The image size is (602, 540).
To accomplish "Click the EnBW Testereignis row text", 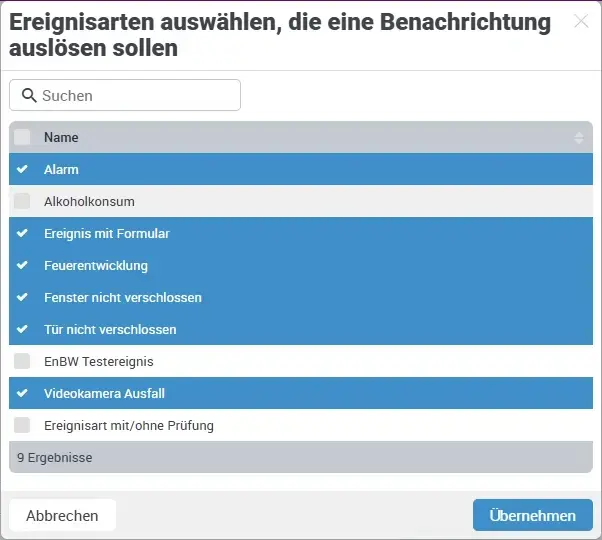I will (x=99, y=362).
